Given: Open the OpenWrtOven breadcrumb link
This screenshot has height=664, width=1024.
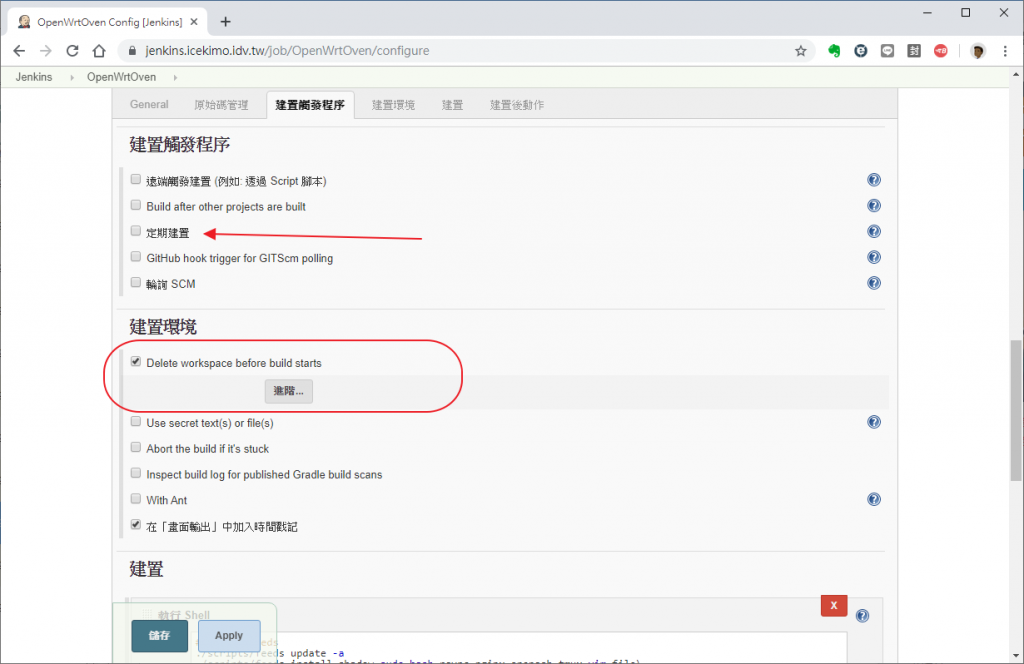Looking at the screenshot, I should pos(121,77).
